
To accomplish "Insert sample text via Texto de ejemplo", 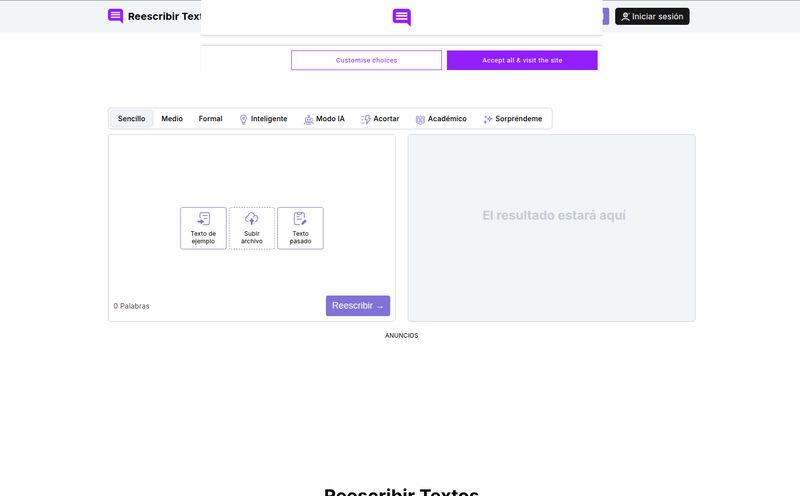I will [x=203, y=228].
